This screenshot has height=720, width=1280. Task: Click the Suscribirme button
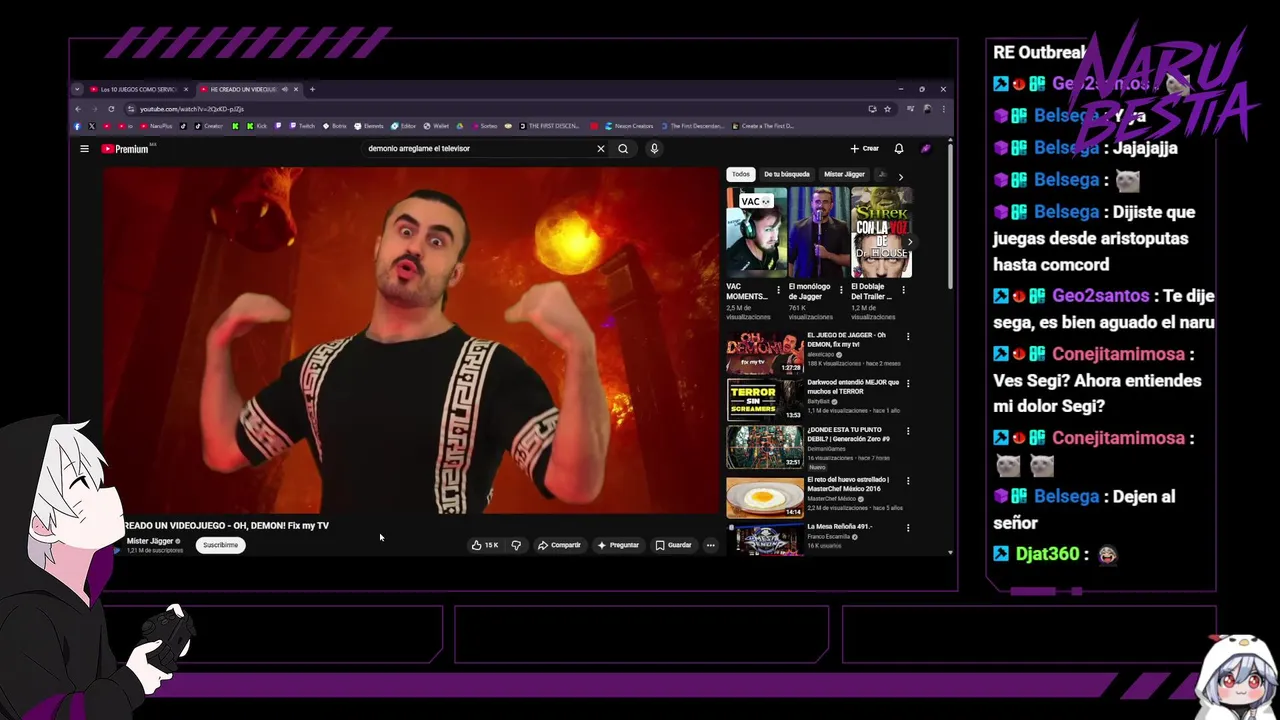(x=220, y=545)
